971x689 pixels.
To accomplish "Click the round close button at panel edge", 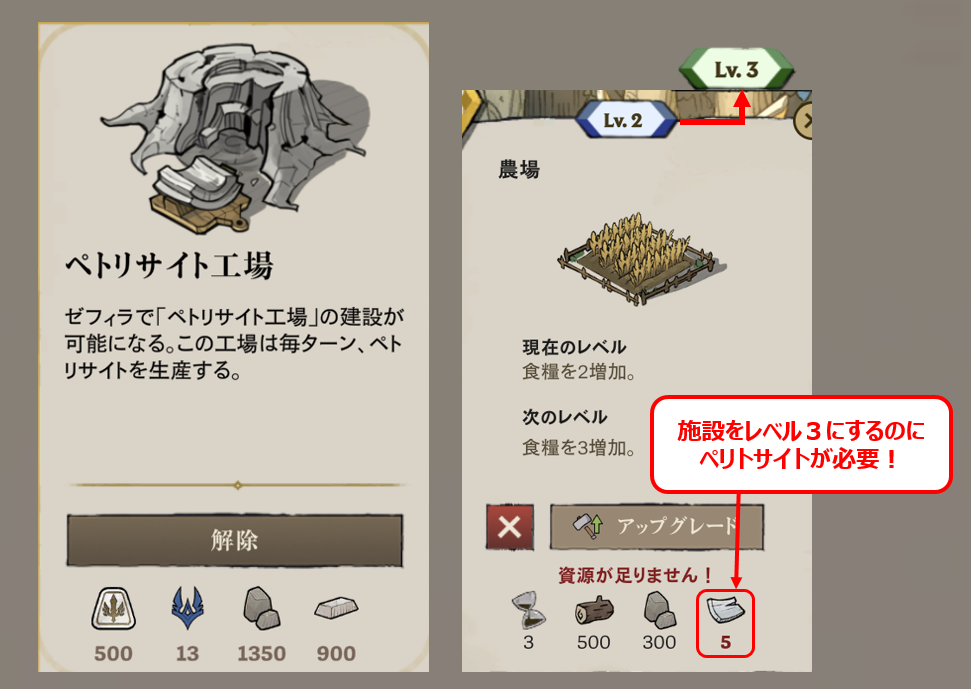I will click(803, 121).
